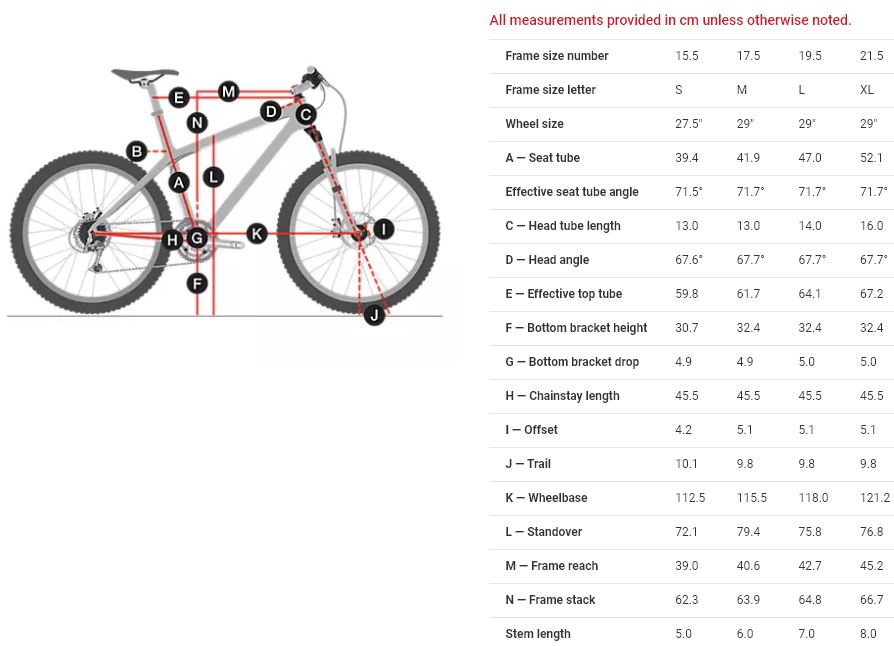Select the XL frame size letter cell
This screenshot has width=894, height=646.
(866, 90)
